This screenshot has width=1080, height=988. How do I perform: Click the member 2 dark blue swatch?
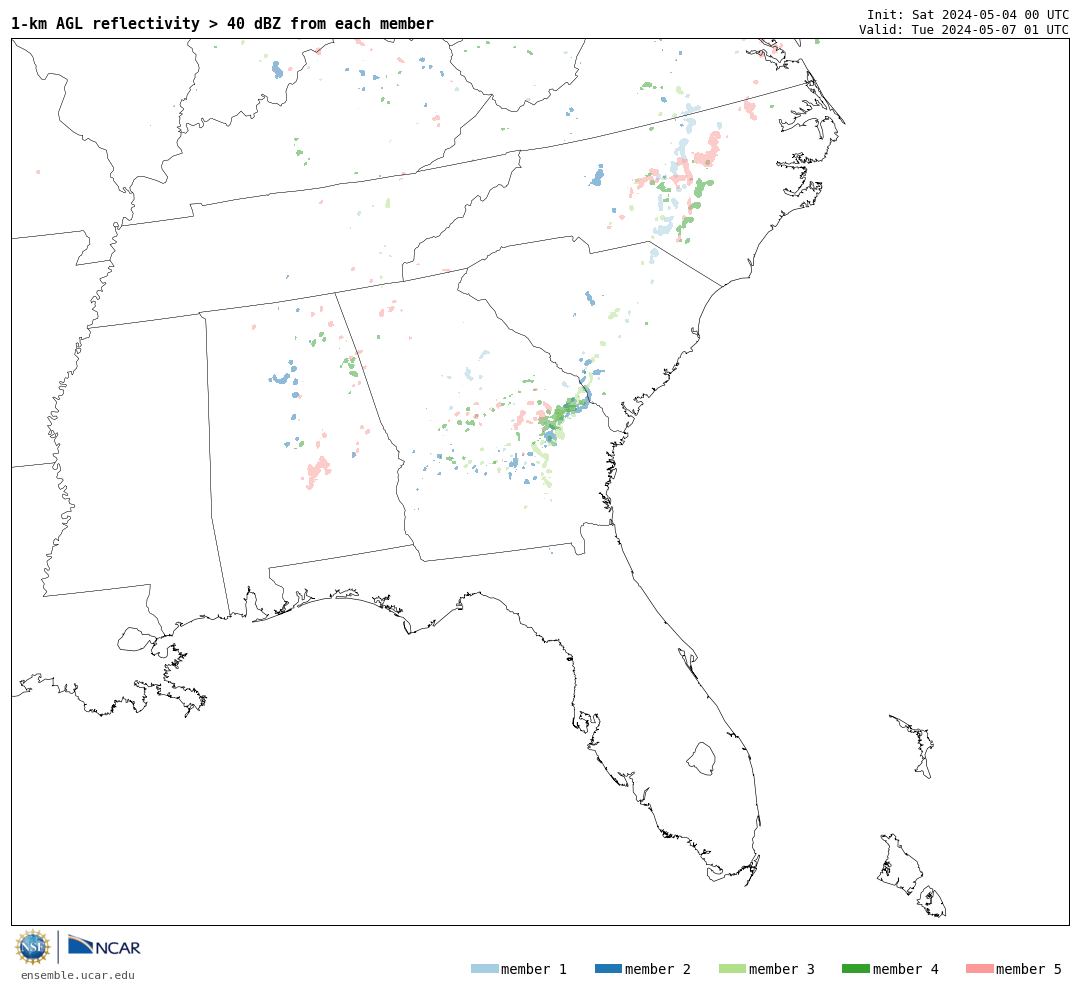click(x=608, y=969)
